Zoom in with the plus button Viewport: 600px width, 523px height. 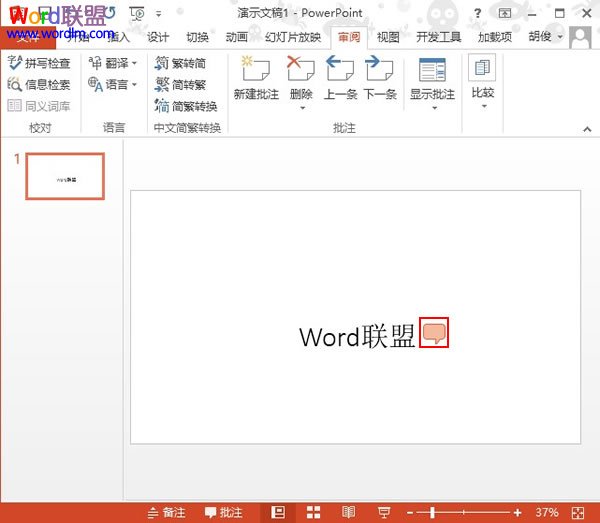[x=518, y=512]
